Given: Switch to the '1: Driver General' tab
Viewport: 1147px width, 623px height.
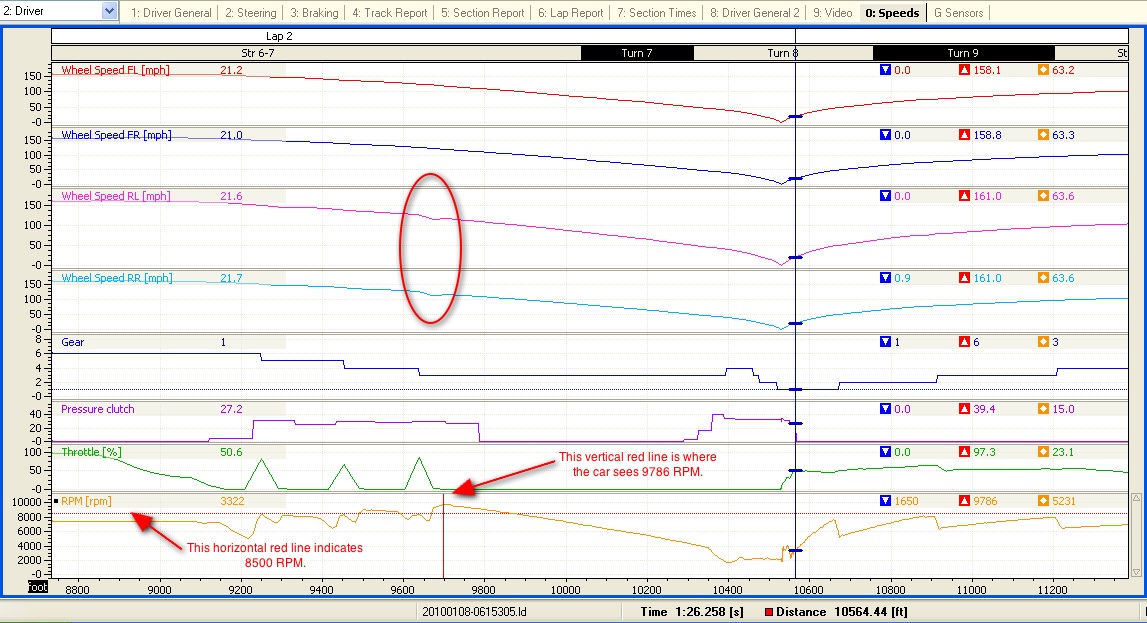Looking at the screenshot, I should pyautogui.click(x=171, y=13).
